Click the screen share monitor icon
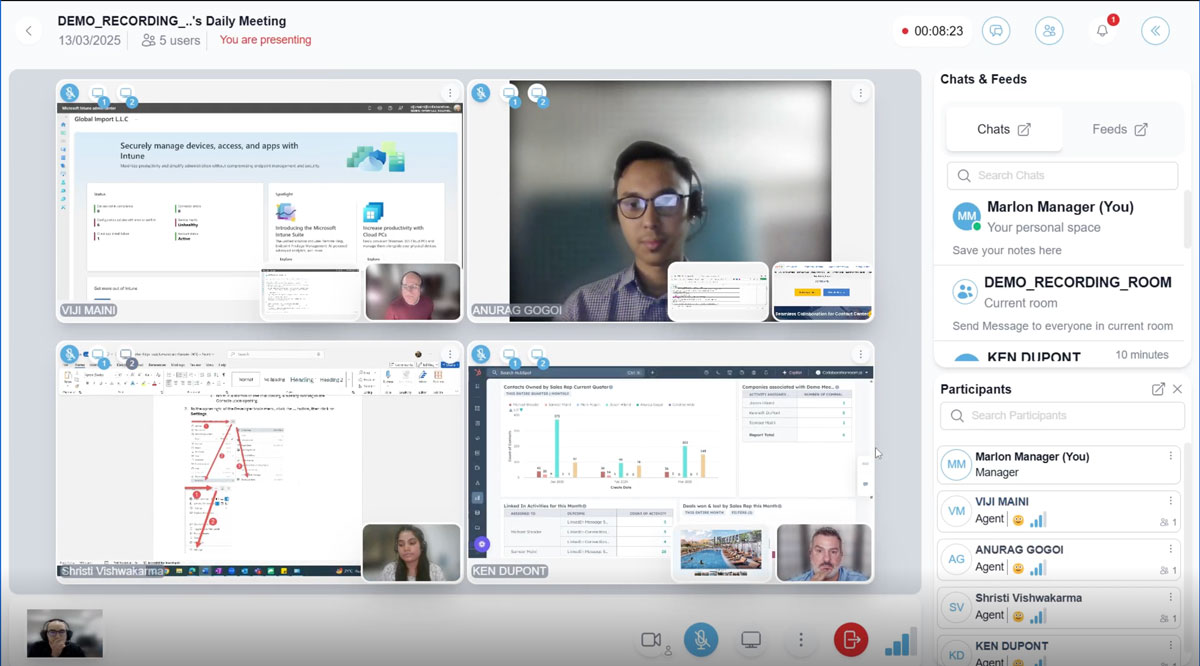 tap(751, 640)
